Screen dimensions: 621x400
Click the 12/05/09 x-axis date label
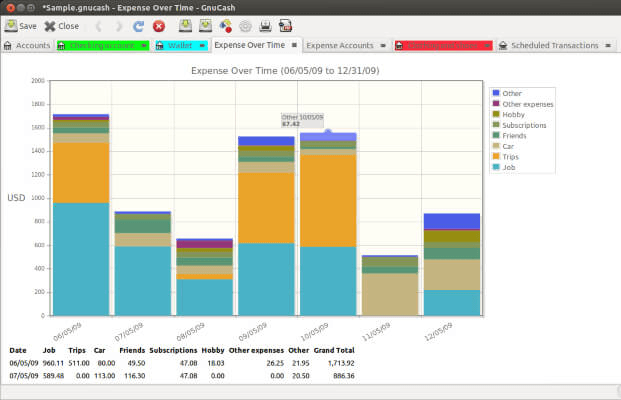tap(438, 332)
